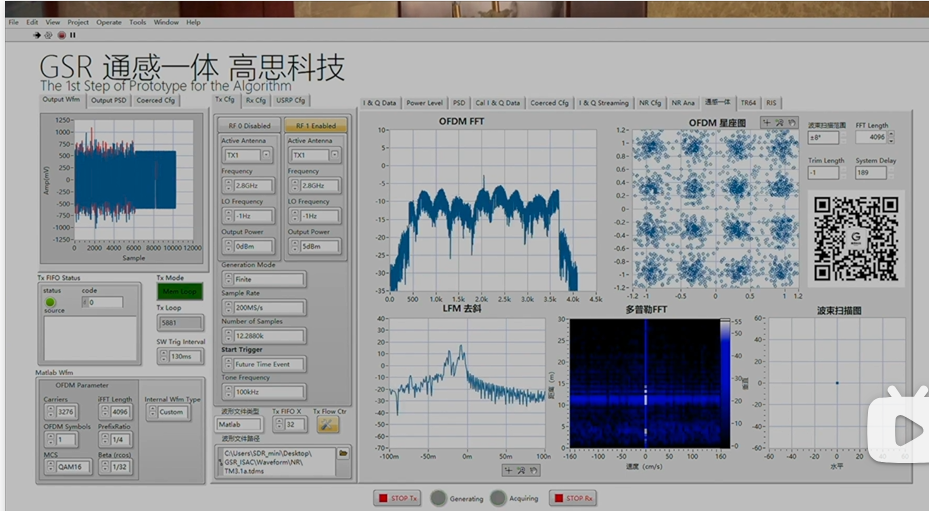Screen dimensions: 929x511
Task: Open the PrefixRatio 1/4 selector
Action: pyautogui.click(x=116, y=439)
